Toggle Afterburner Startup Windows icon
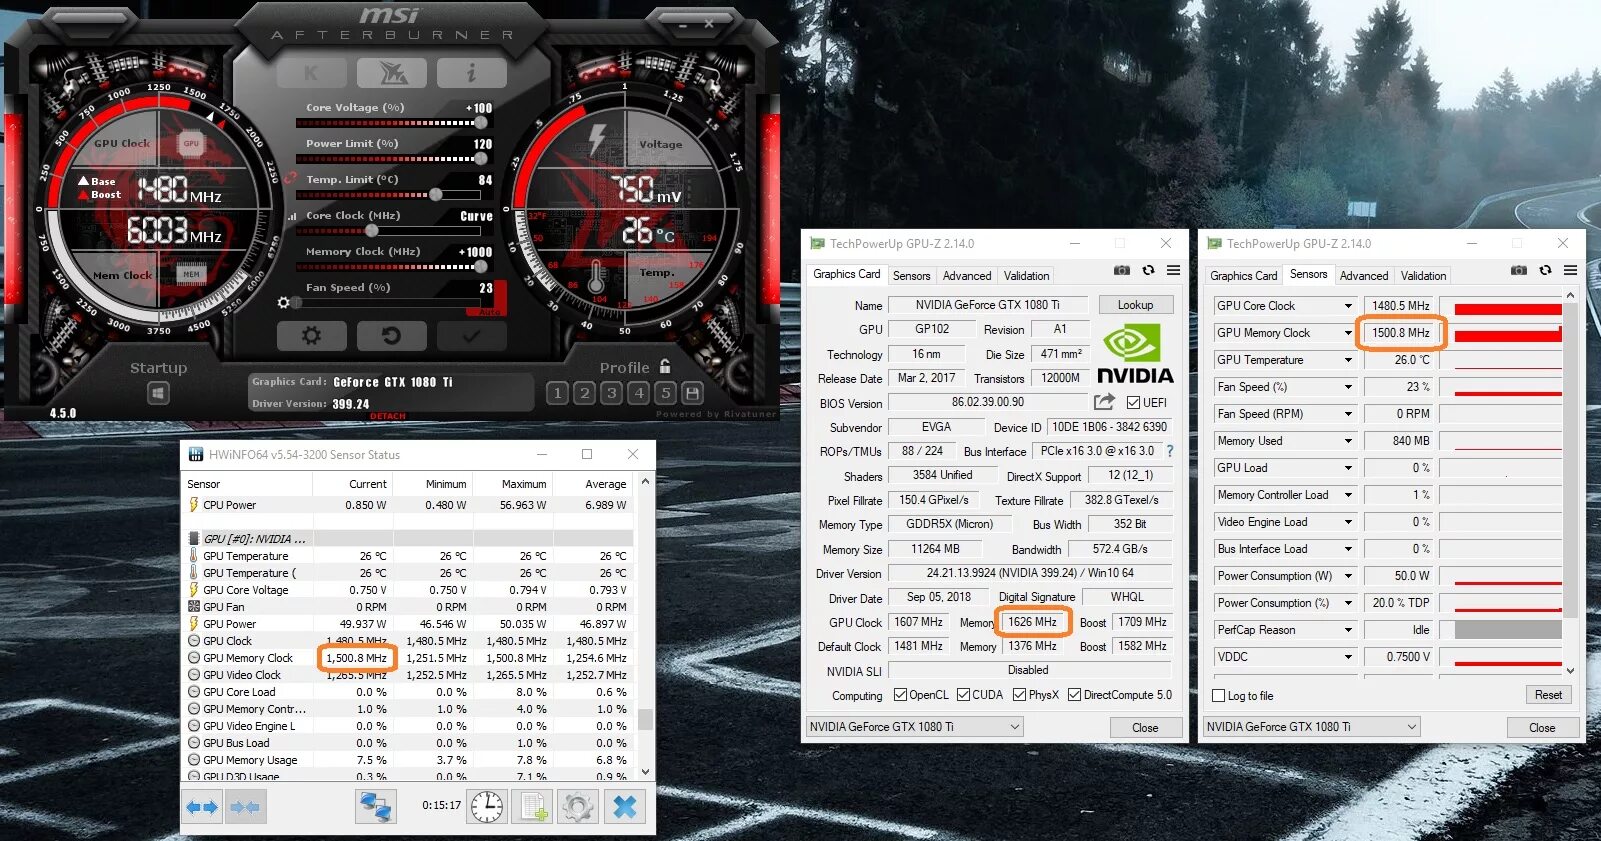 158,394
